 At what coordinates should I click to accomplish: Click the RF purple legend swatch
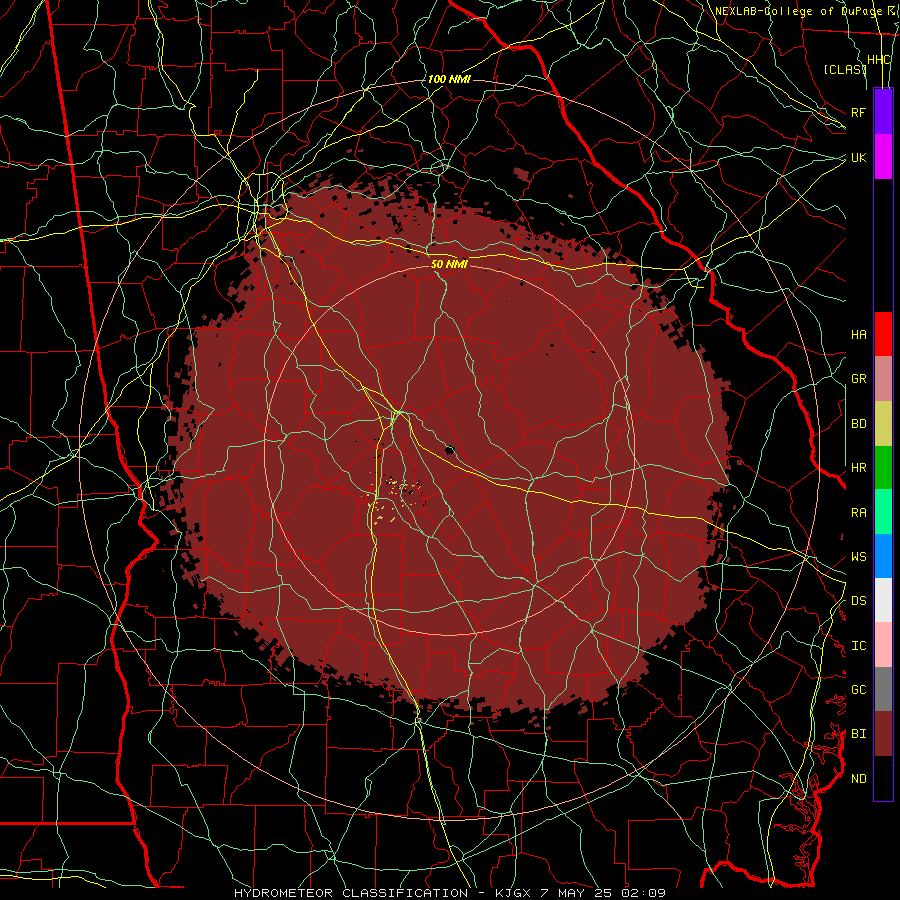[883, 111]
